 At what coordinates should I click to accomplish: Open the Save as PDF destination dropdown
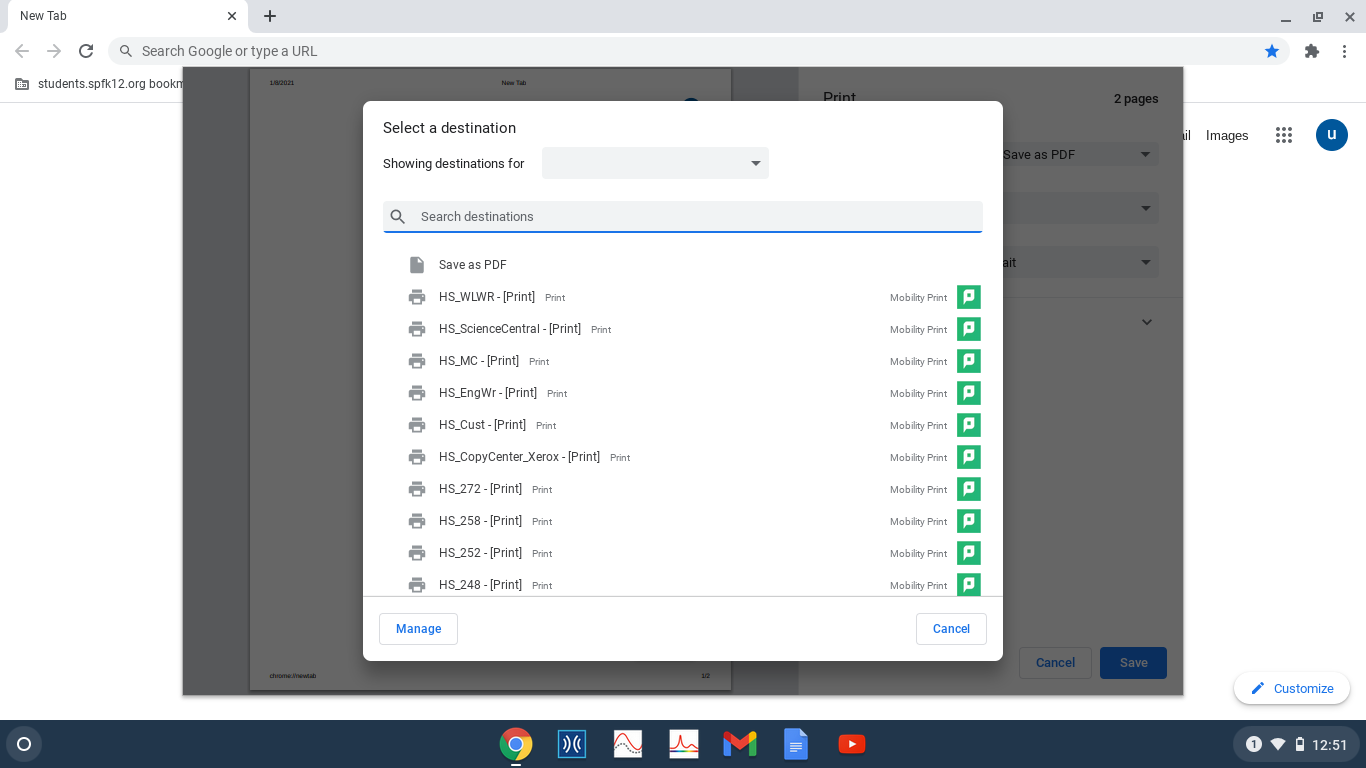(x=1078, y=155)
